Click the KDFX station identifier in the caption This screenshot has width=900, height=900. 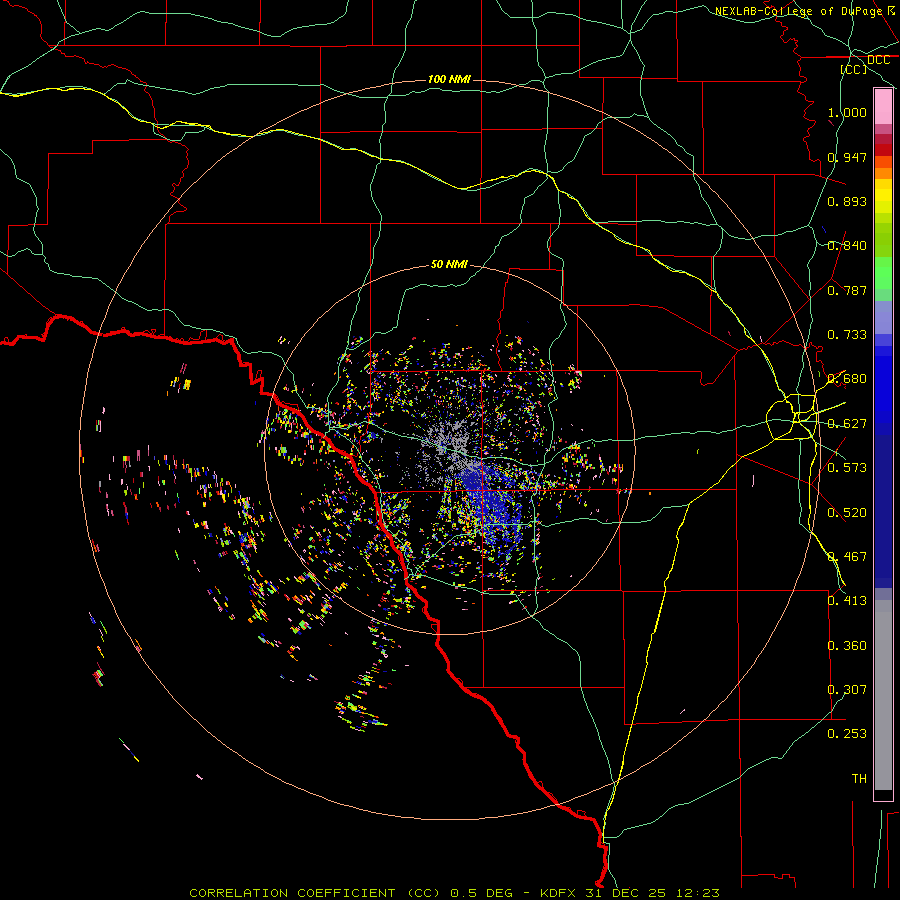click(557, 893)
